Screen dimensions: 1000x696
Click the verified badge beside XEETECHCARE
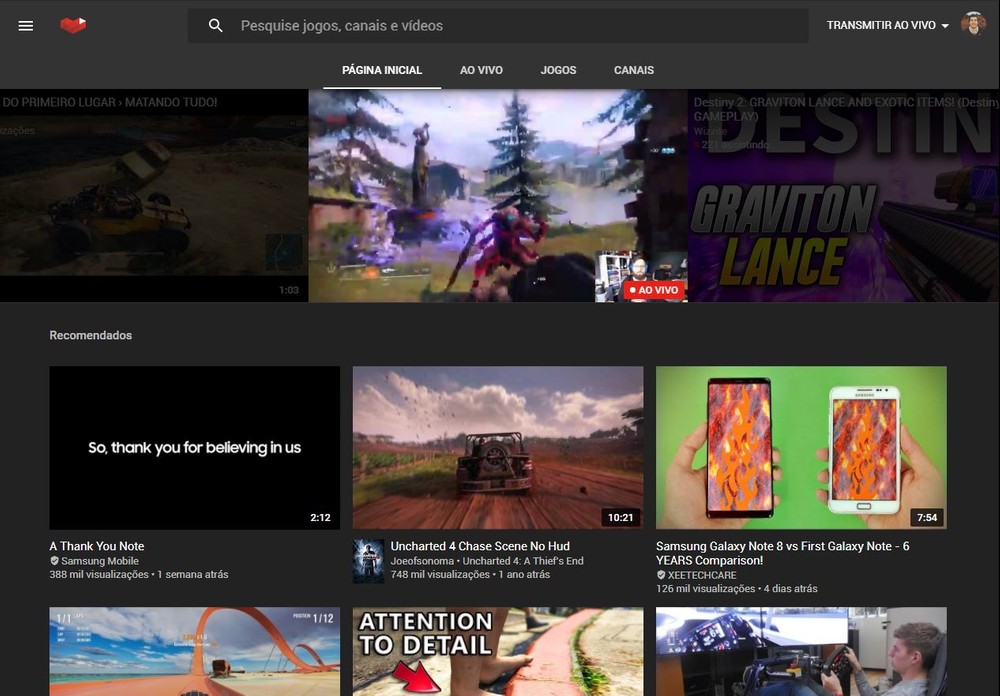pos(661,576)
